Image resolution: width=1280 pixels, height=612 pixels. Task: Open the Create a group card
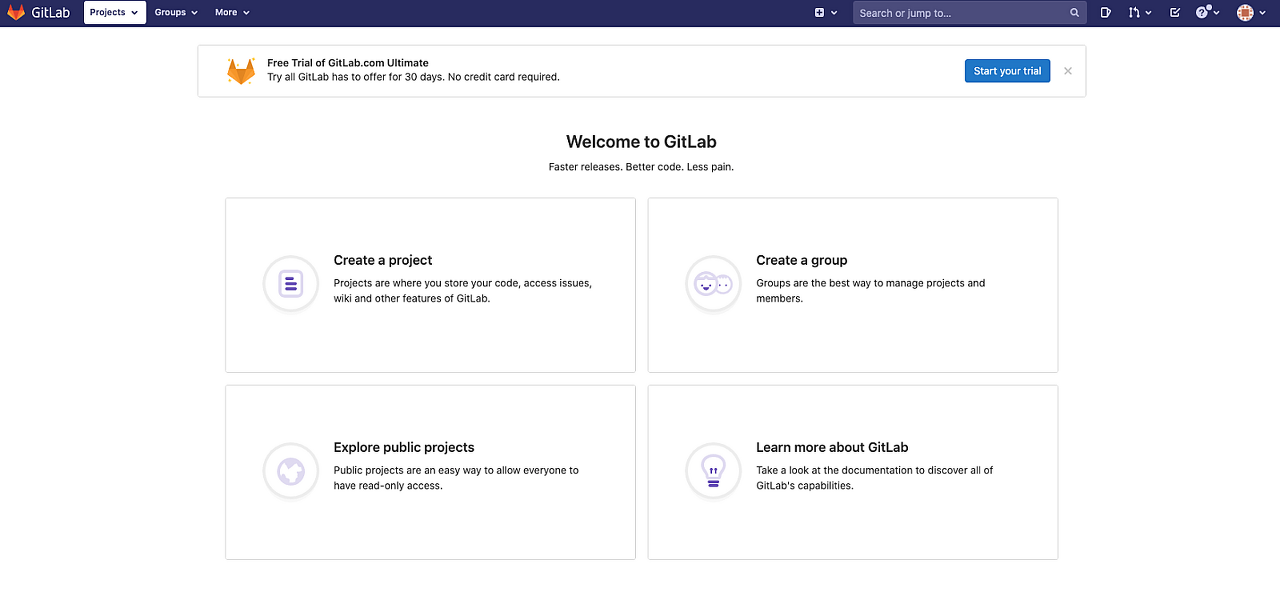click(853, 285)
